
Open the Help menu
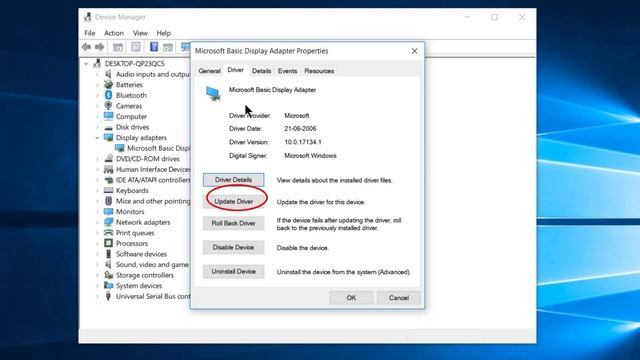click(x=164, y=33)
